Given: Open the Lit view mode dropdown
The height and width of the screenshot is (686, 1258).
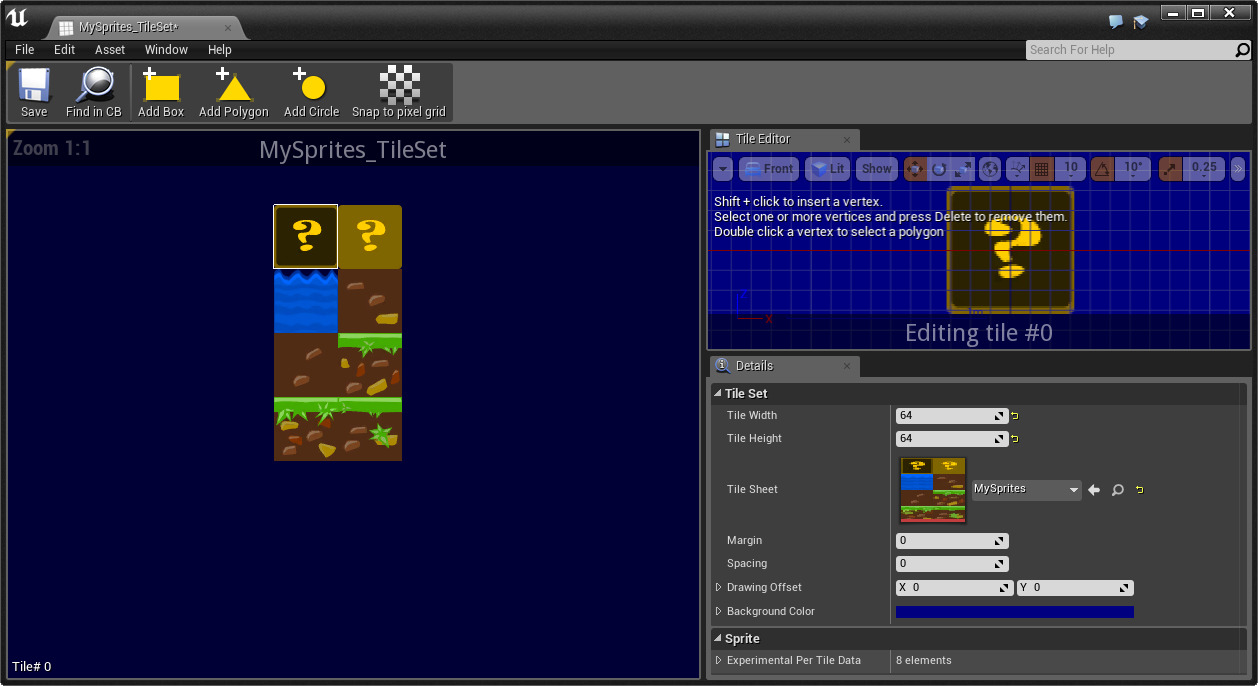Looking at the screenshot, I should (x=828, y=169).
